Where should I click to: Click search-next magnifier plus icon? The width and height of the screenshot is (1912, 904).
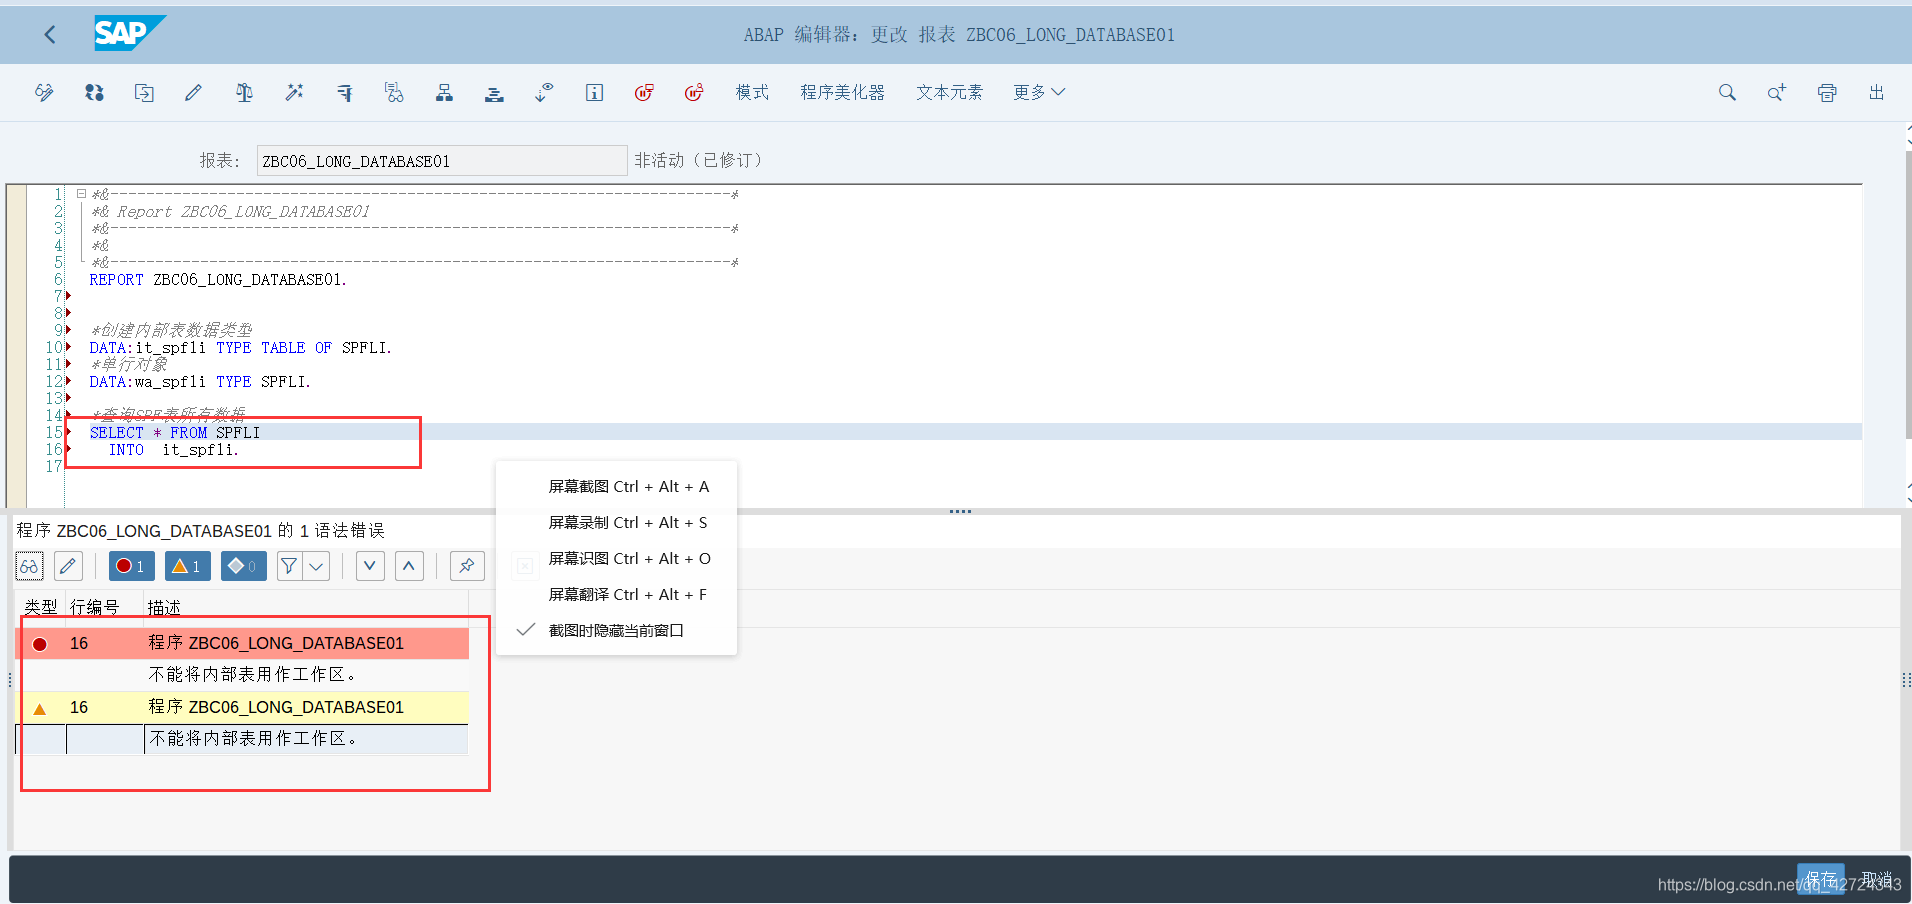(x=1777, y=93)
